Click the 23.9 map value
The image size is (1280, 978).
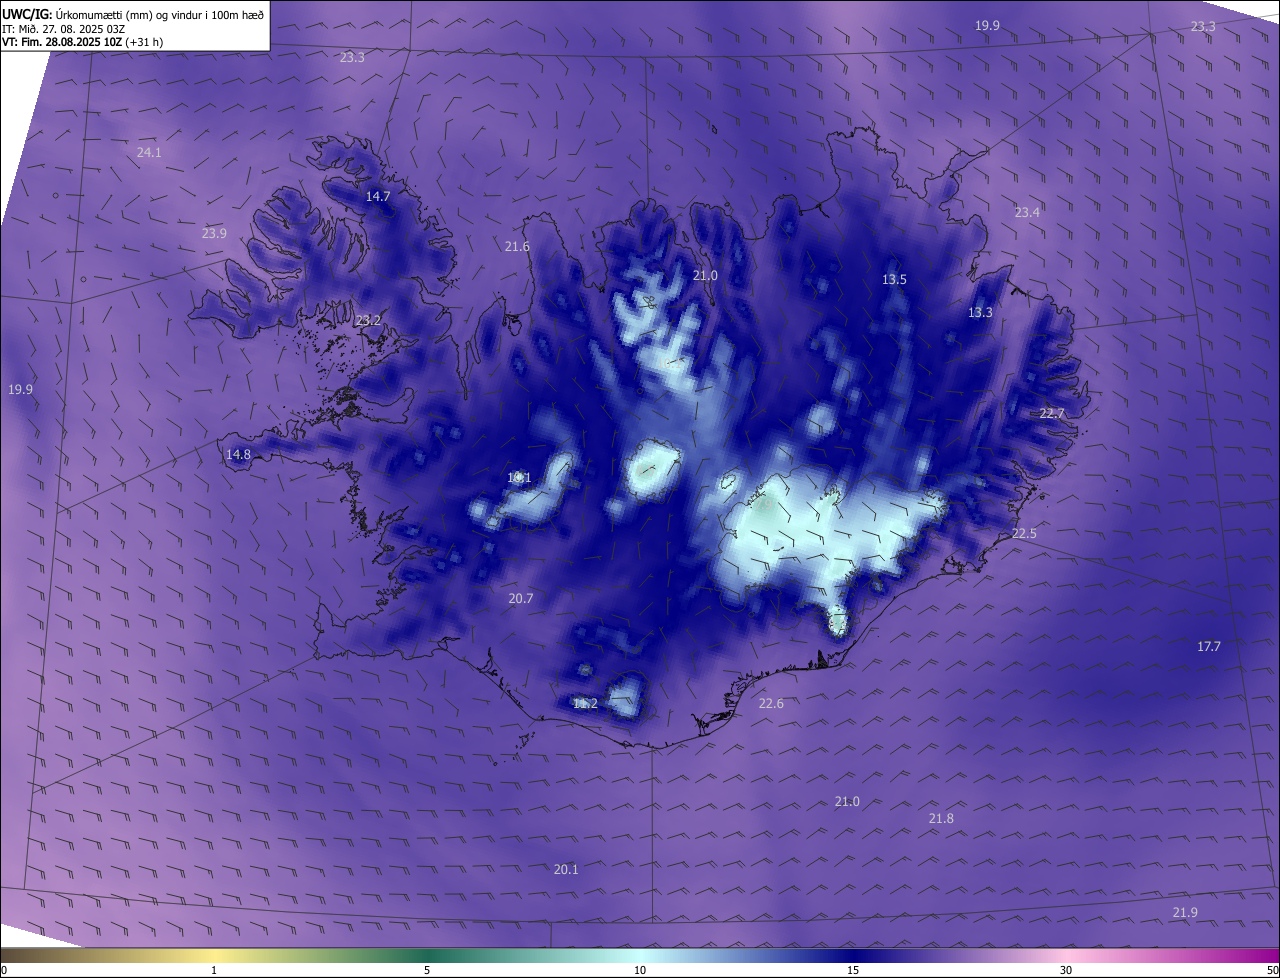[x=214, y=234]
